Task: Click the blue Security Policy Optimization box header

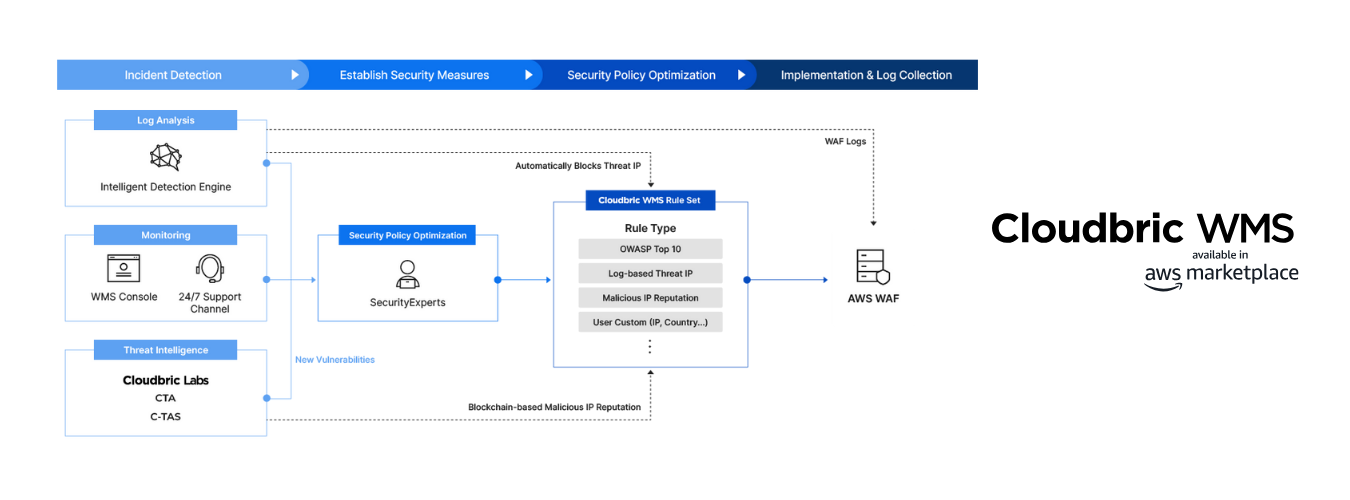Action: point(407,236)
